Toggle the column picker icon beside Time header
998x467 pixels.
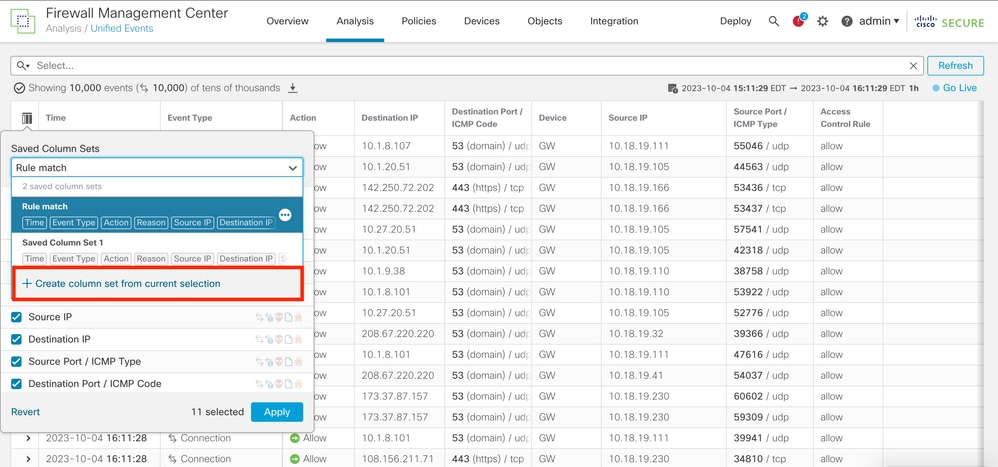tap(27, 118)
